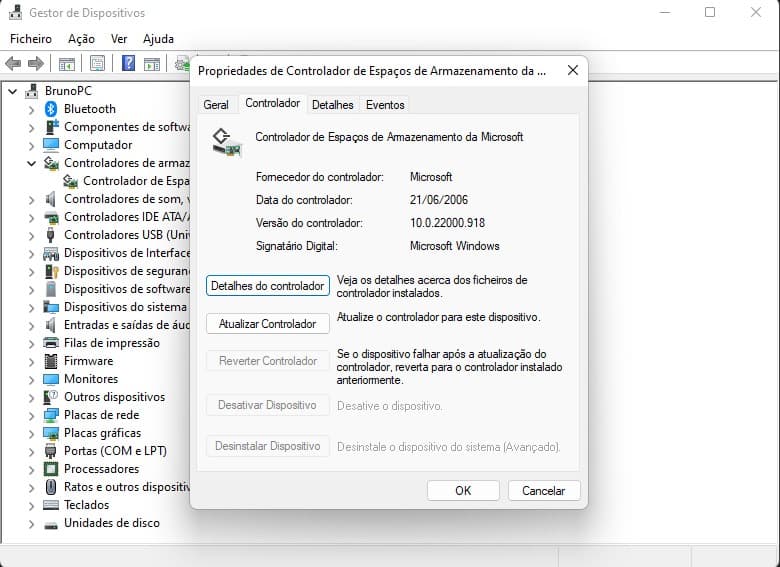Click the greyed Reverter Controlador button
The width and height of the screenshot is (780, 567).
click(268, 361)
